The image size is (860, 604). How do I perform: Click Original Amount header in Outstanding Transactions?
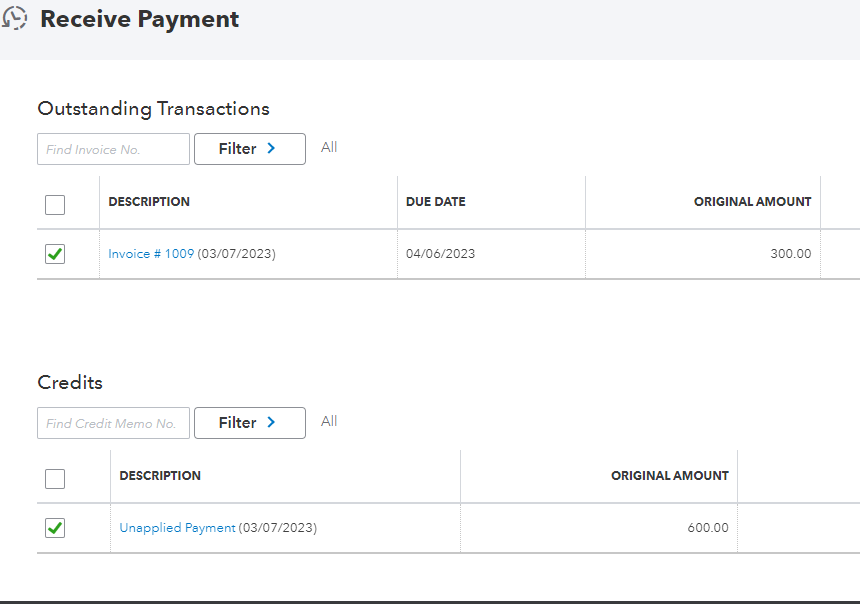tap(752, 202)
